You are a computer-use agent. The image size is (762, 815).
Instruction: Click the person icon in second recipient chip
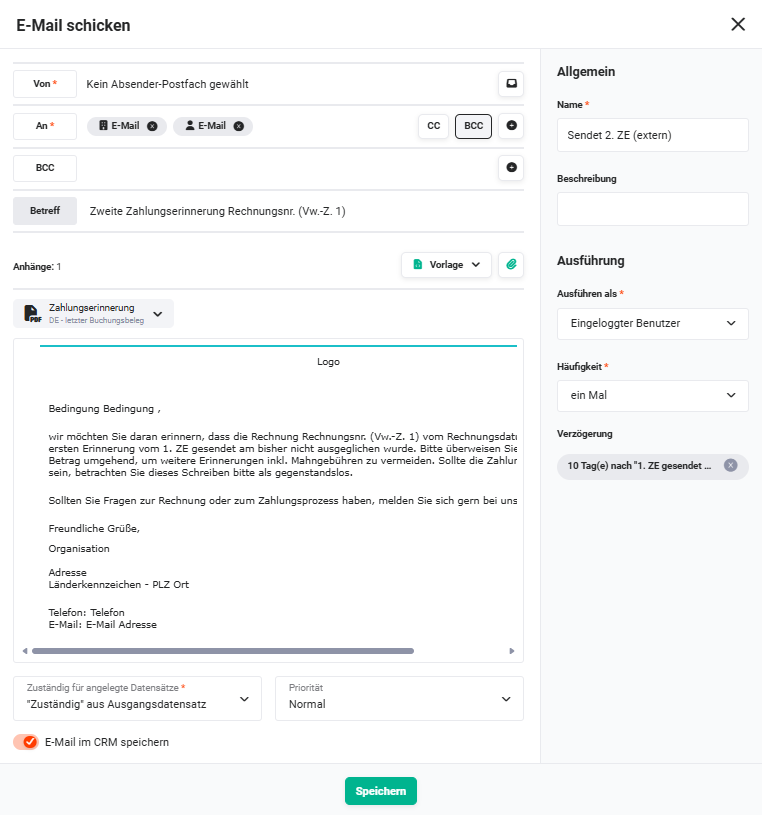click(190, 126)
